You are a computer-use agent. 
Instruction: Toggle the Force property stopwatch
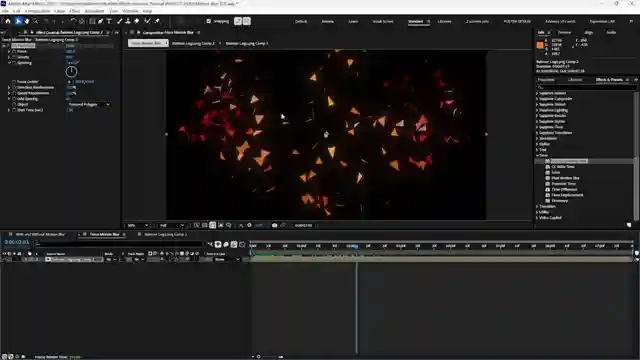pyautogui.click(x=14, y=51)
